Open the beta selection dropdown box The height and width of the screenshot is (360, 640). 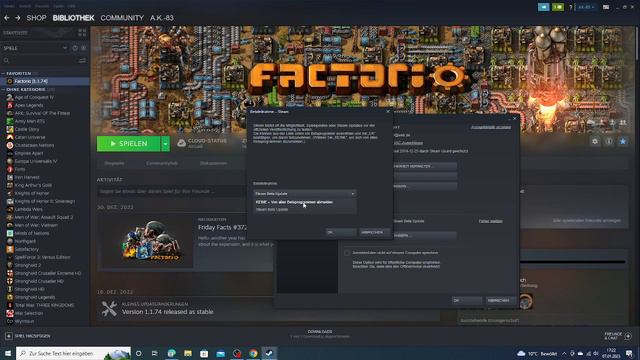click(304, 193)
